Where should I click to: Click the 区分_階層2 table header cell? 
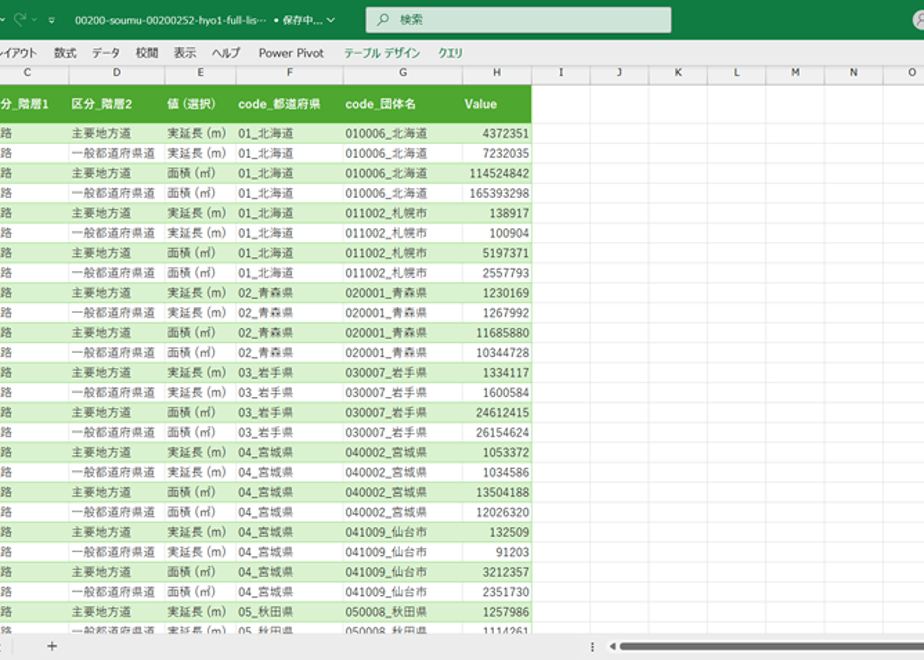click(x=117, y=104)
